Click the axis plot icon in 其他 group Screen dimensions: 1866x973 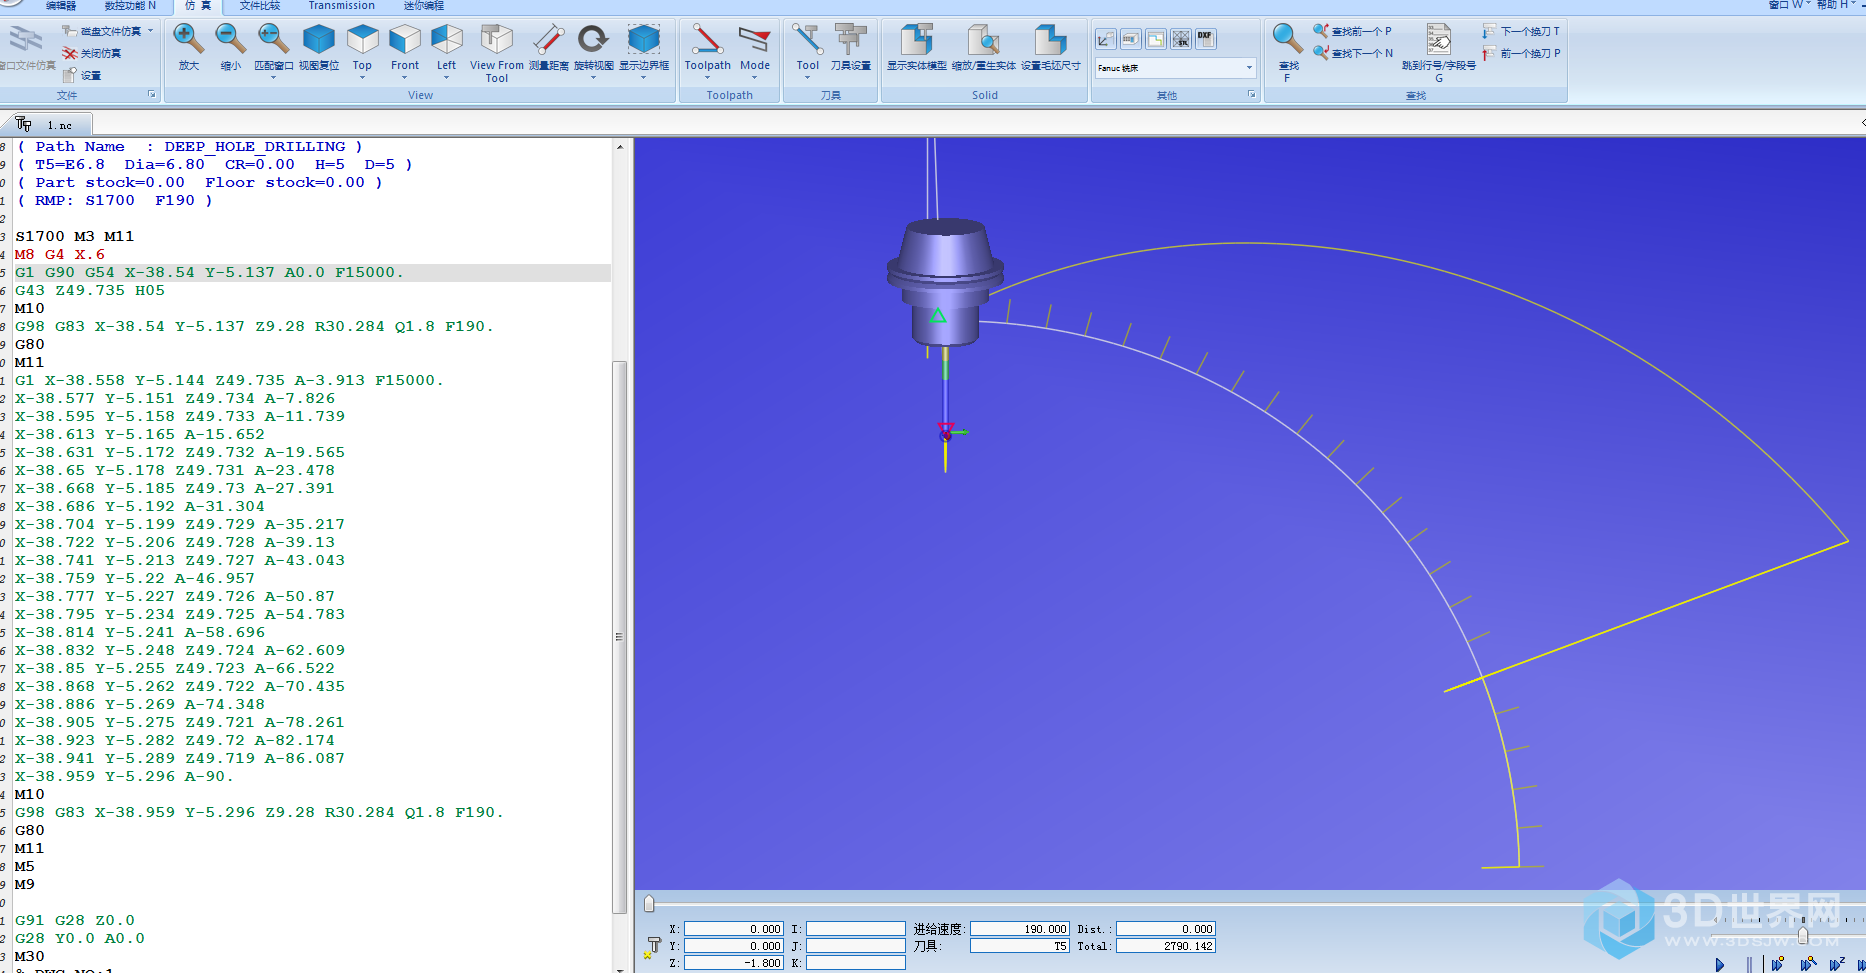(1105, 39)
